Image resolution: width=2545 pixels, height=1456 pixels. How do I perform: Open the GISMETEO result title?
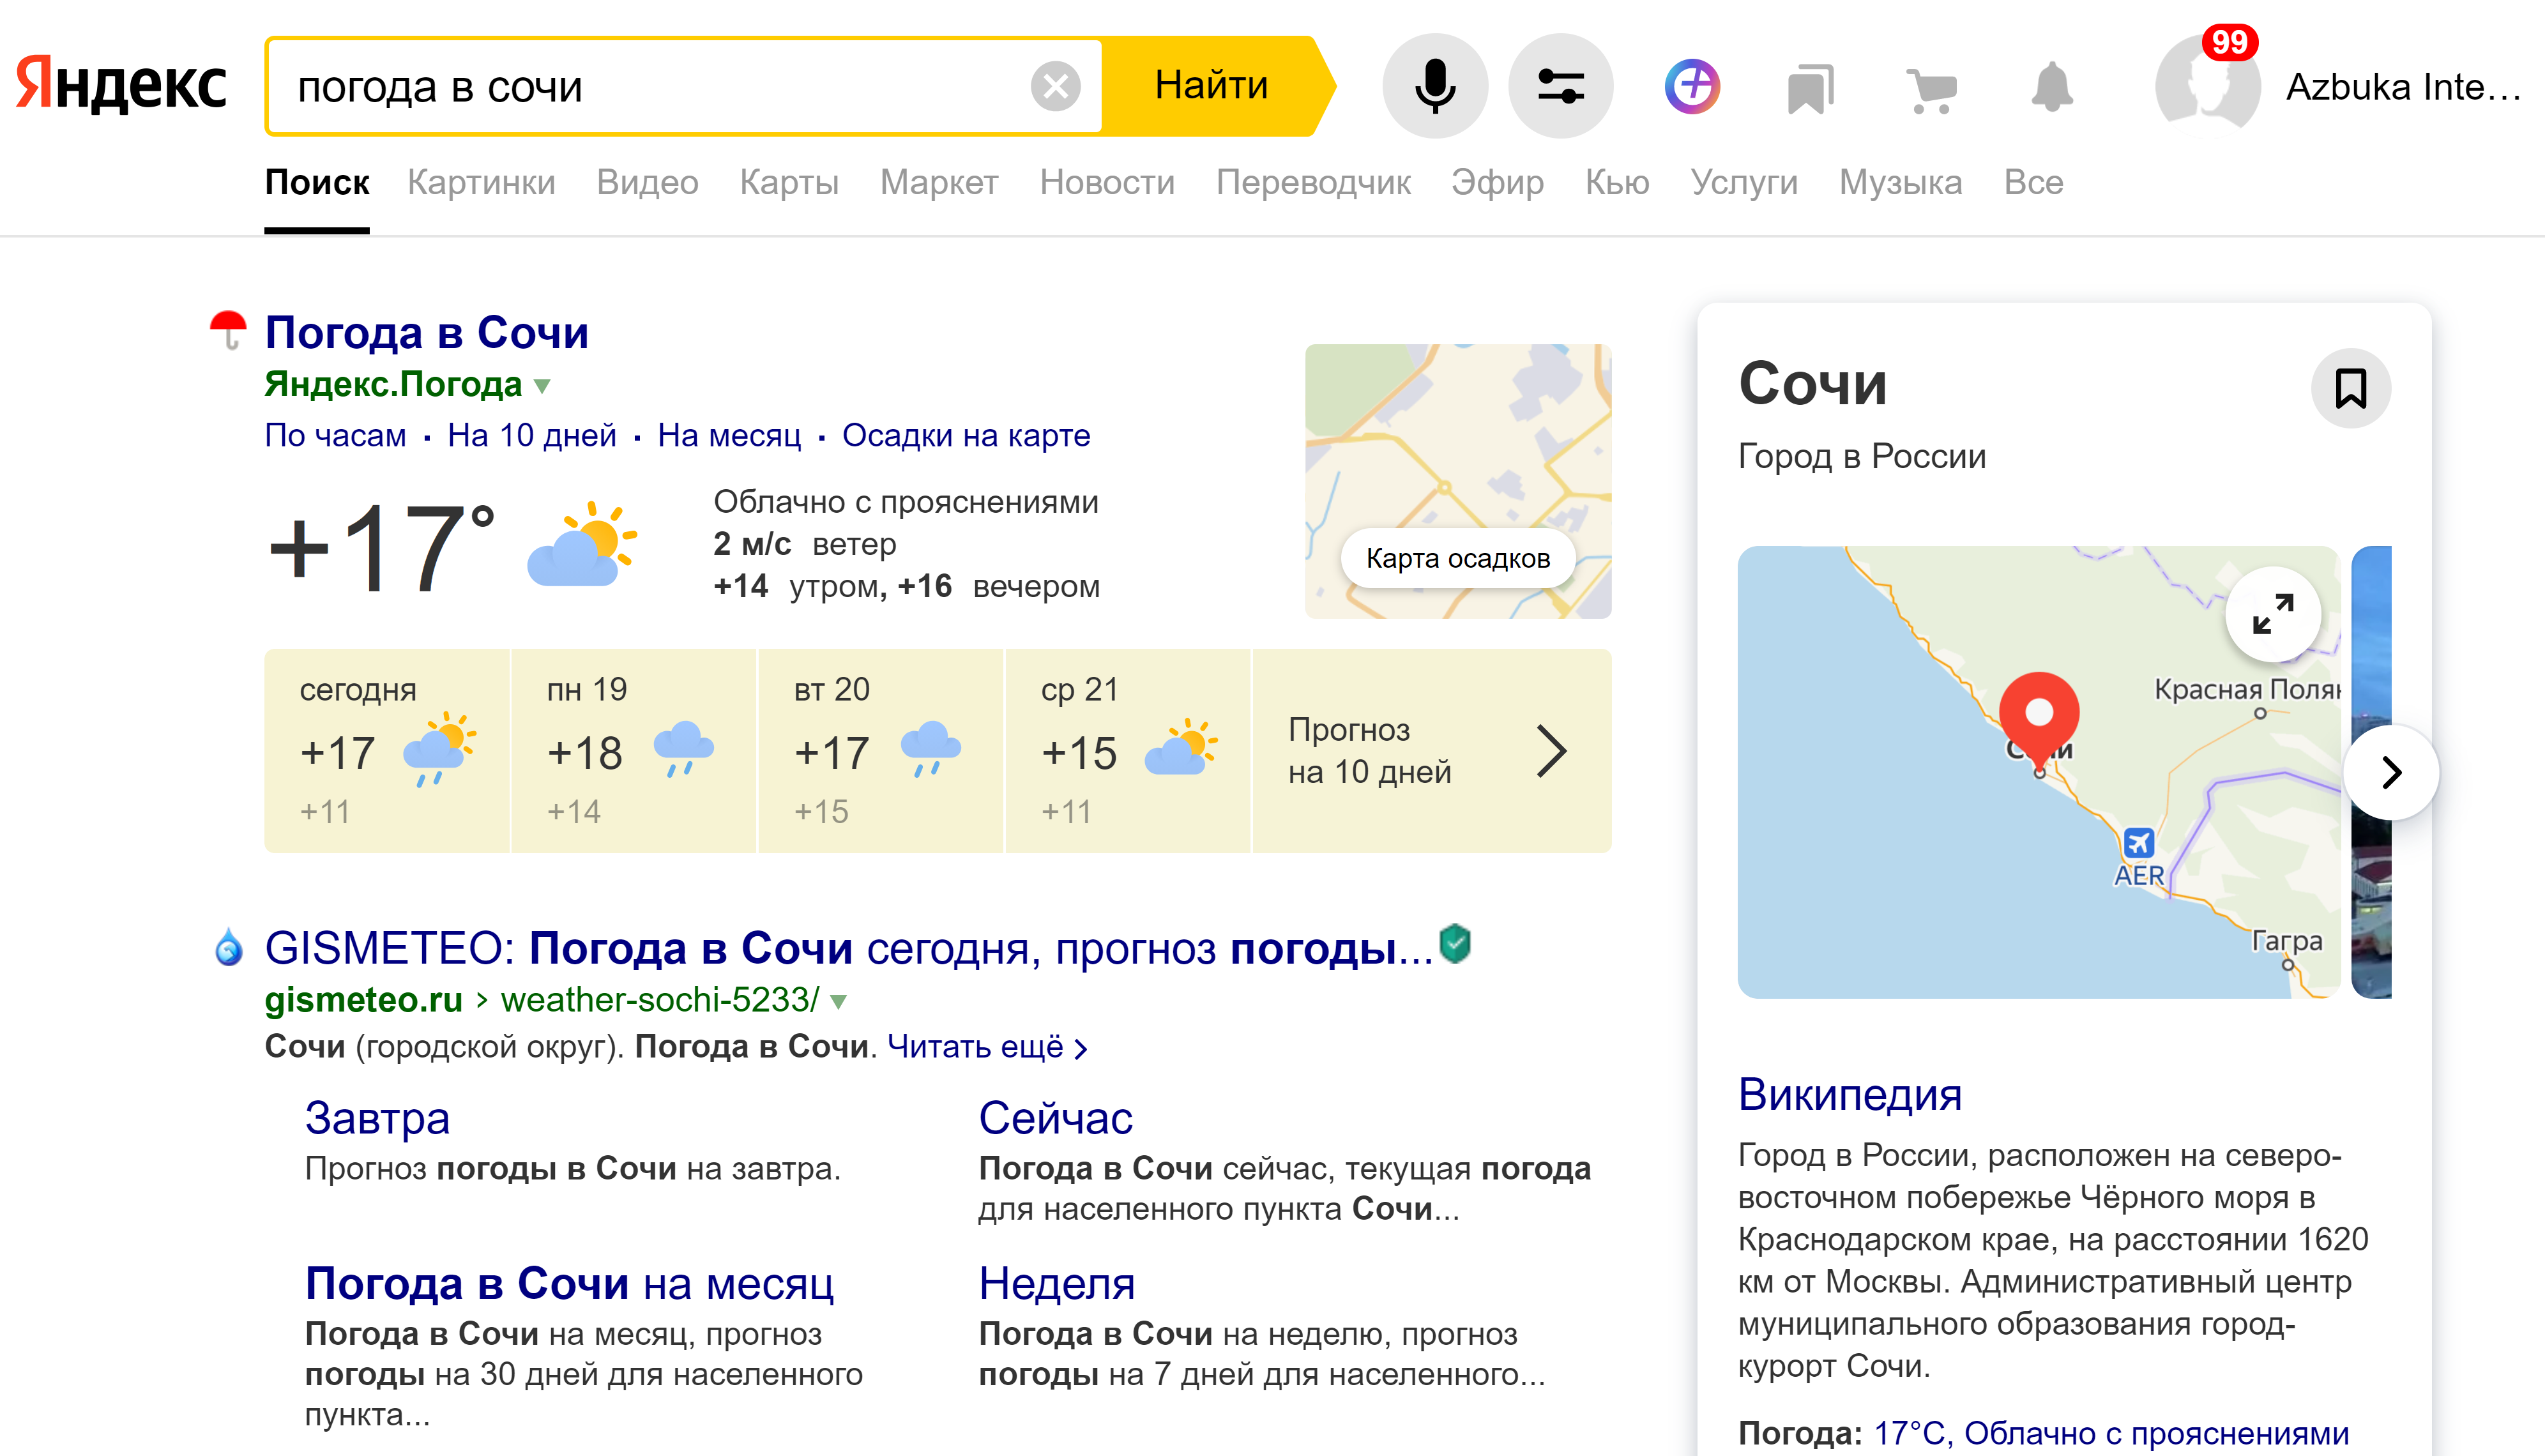(849, 948)
